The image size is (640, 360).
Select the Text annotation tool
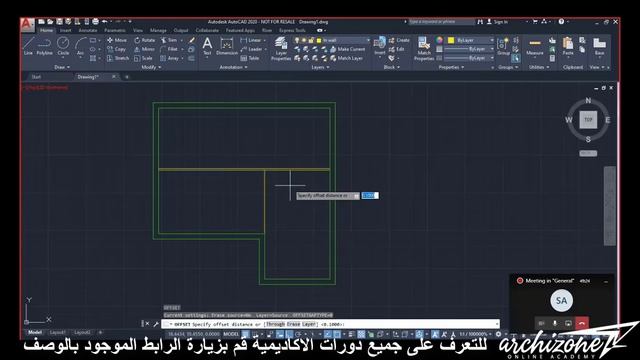207,46
